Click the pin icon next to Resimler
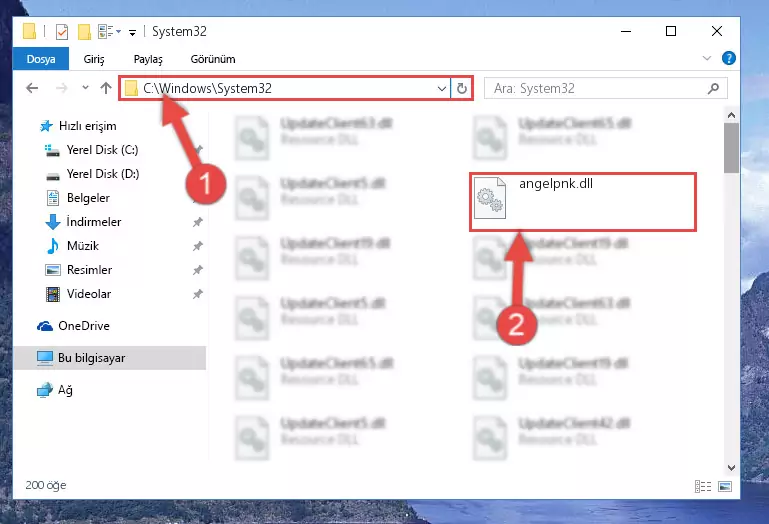The image size is (769, 524). (x=198, y=270)
